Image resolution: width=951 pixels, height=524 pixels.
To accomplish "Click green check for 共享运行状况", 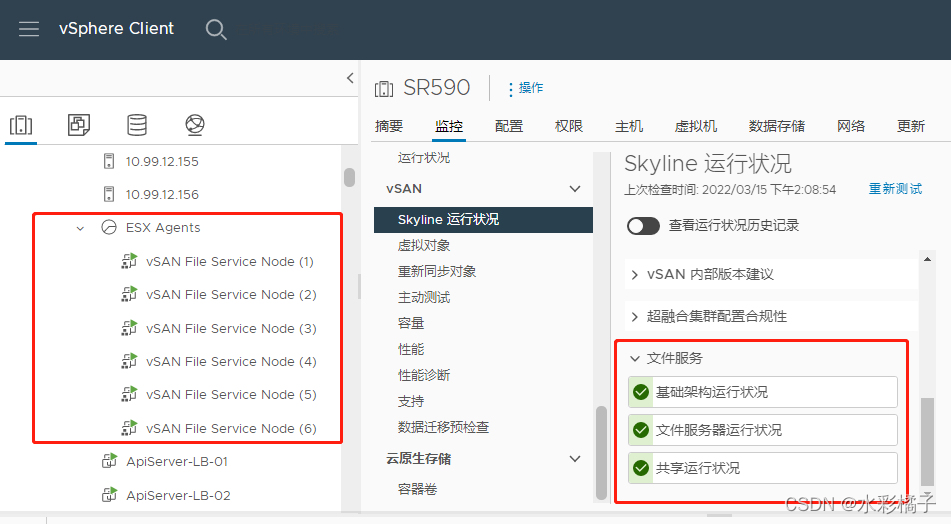I will [x=641, y=468].
